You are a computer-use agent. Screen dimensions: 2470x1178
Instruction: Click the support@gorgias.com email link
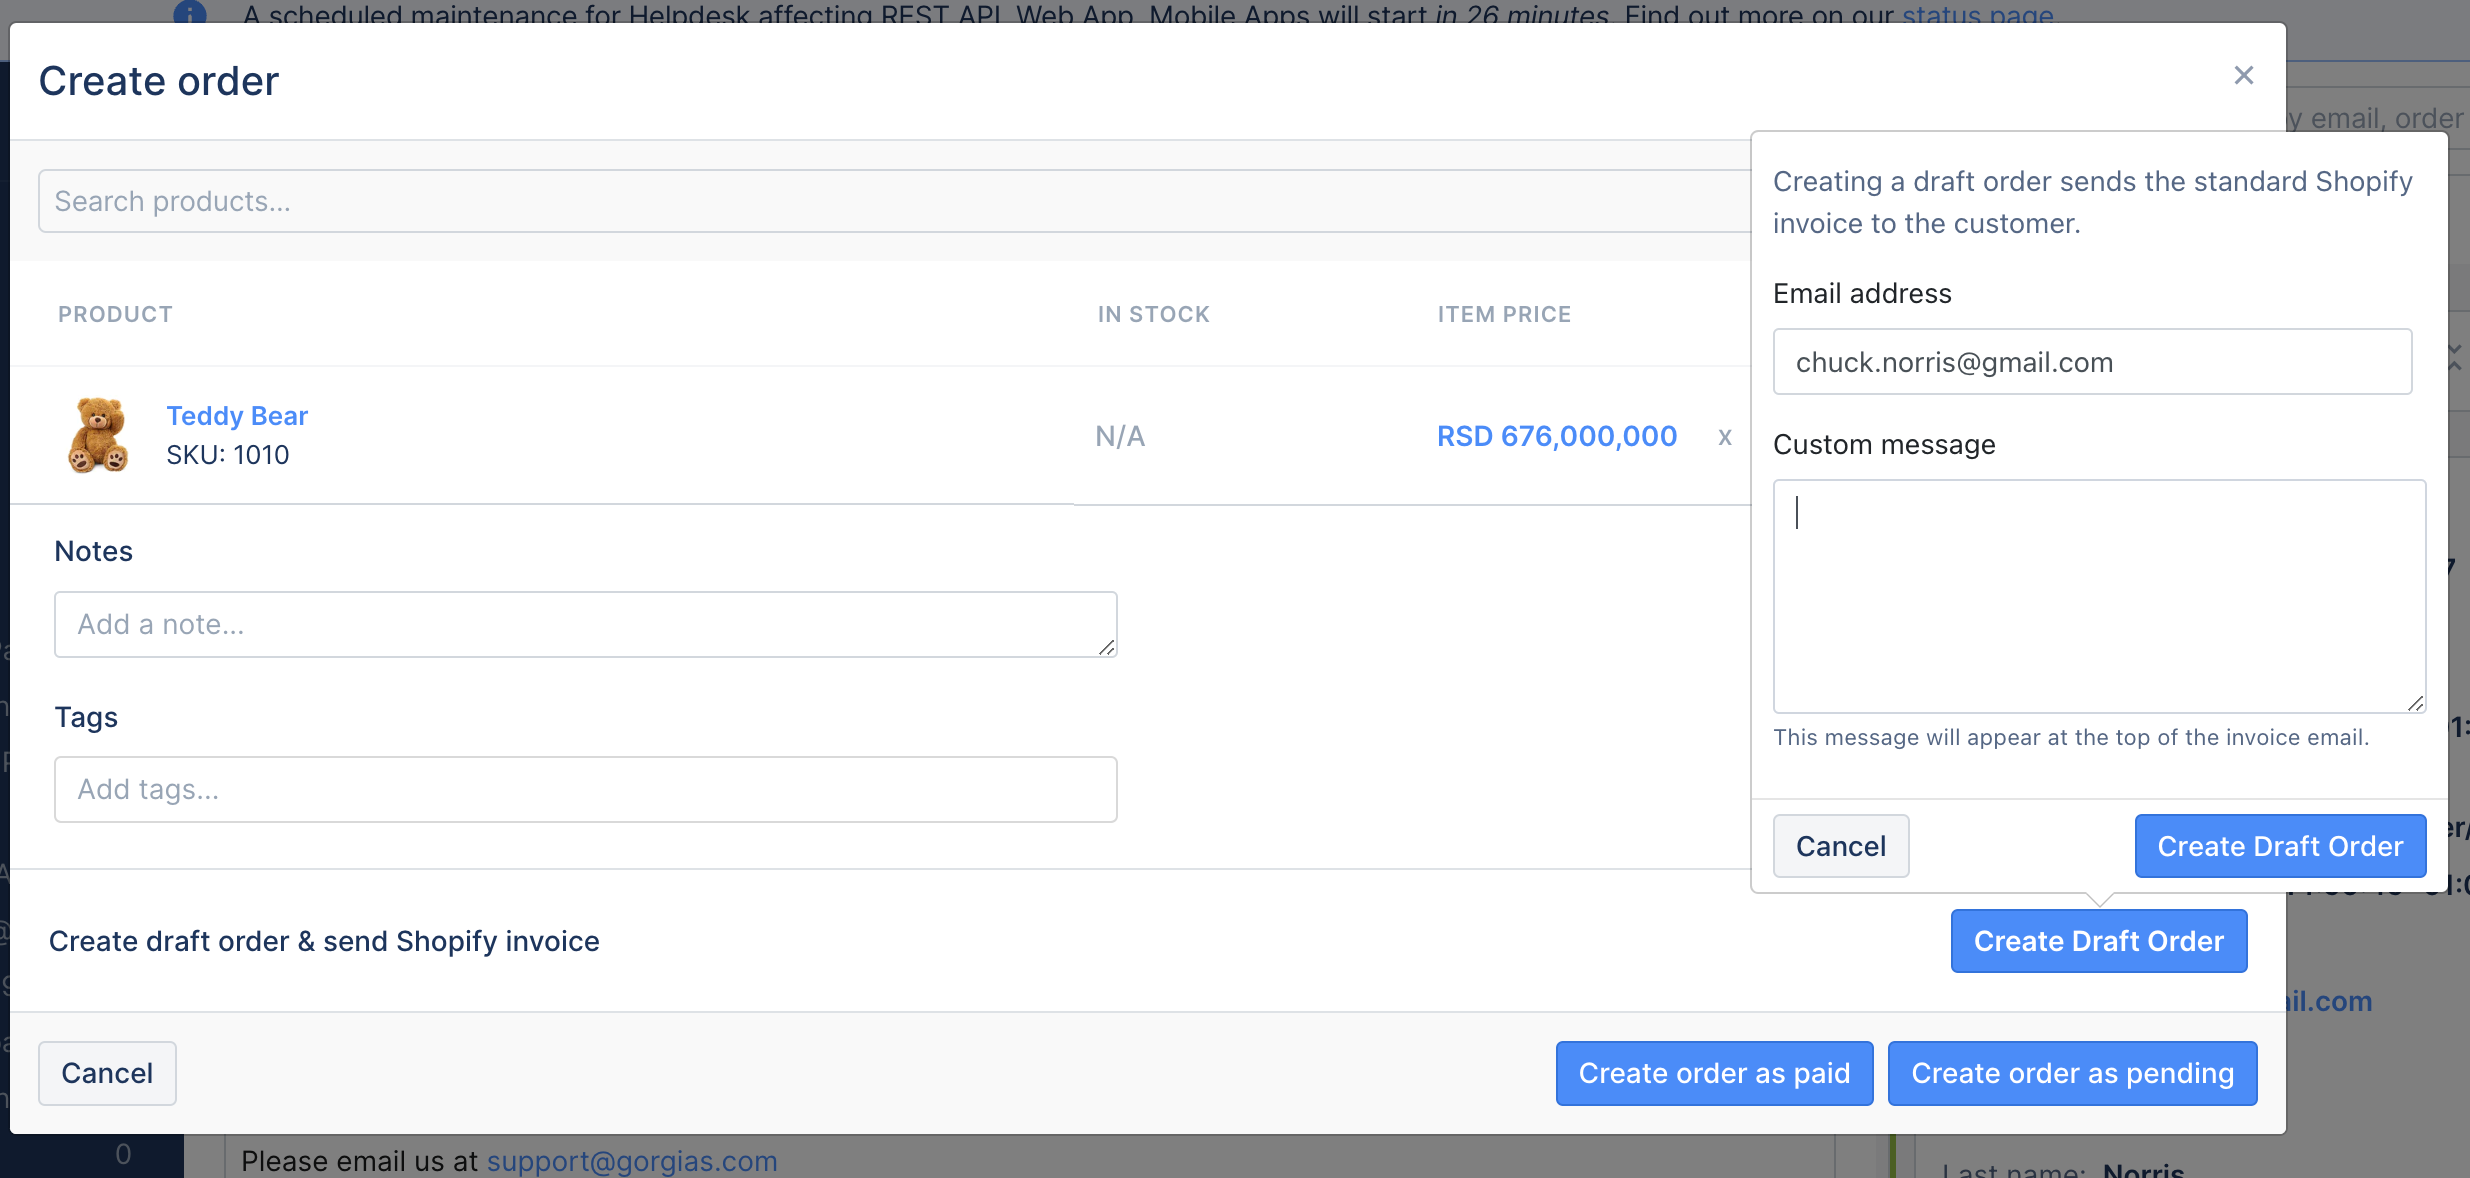pos(630,1161)
